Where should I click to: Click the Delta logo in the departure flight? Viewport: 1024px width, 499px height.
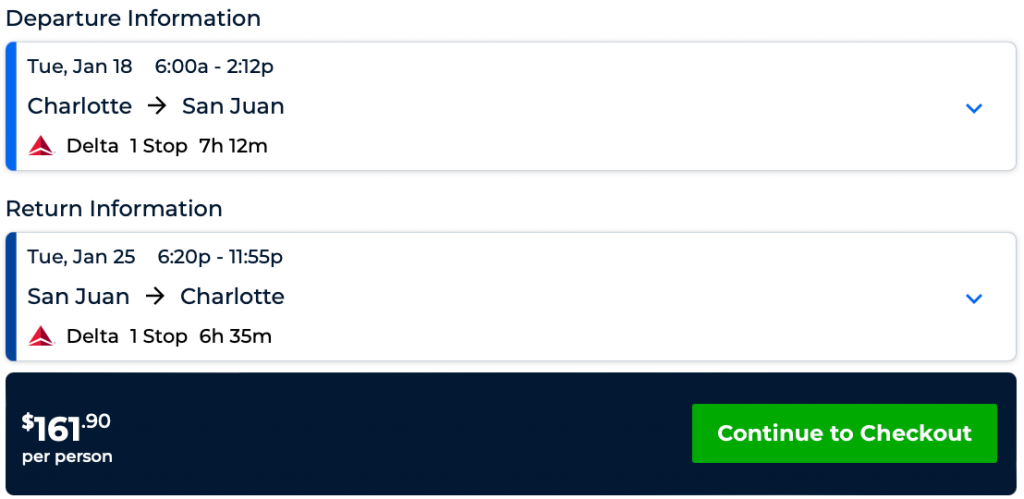(x=41, y=146)
